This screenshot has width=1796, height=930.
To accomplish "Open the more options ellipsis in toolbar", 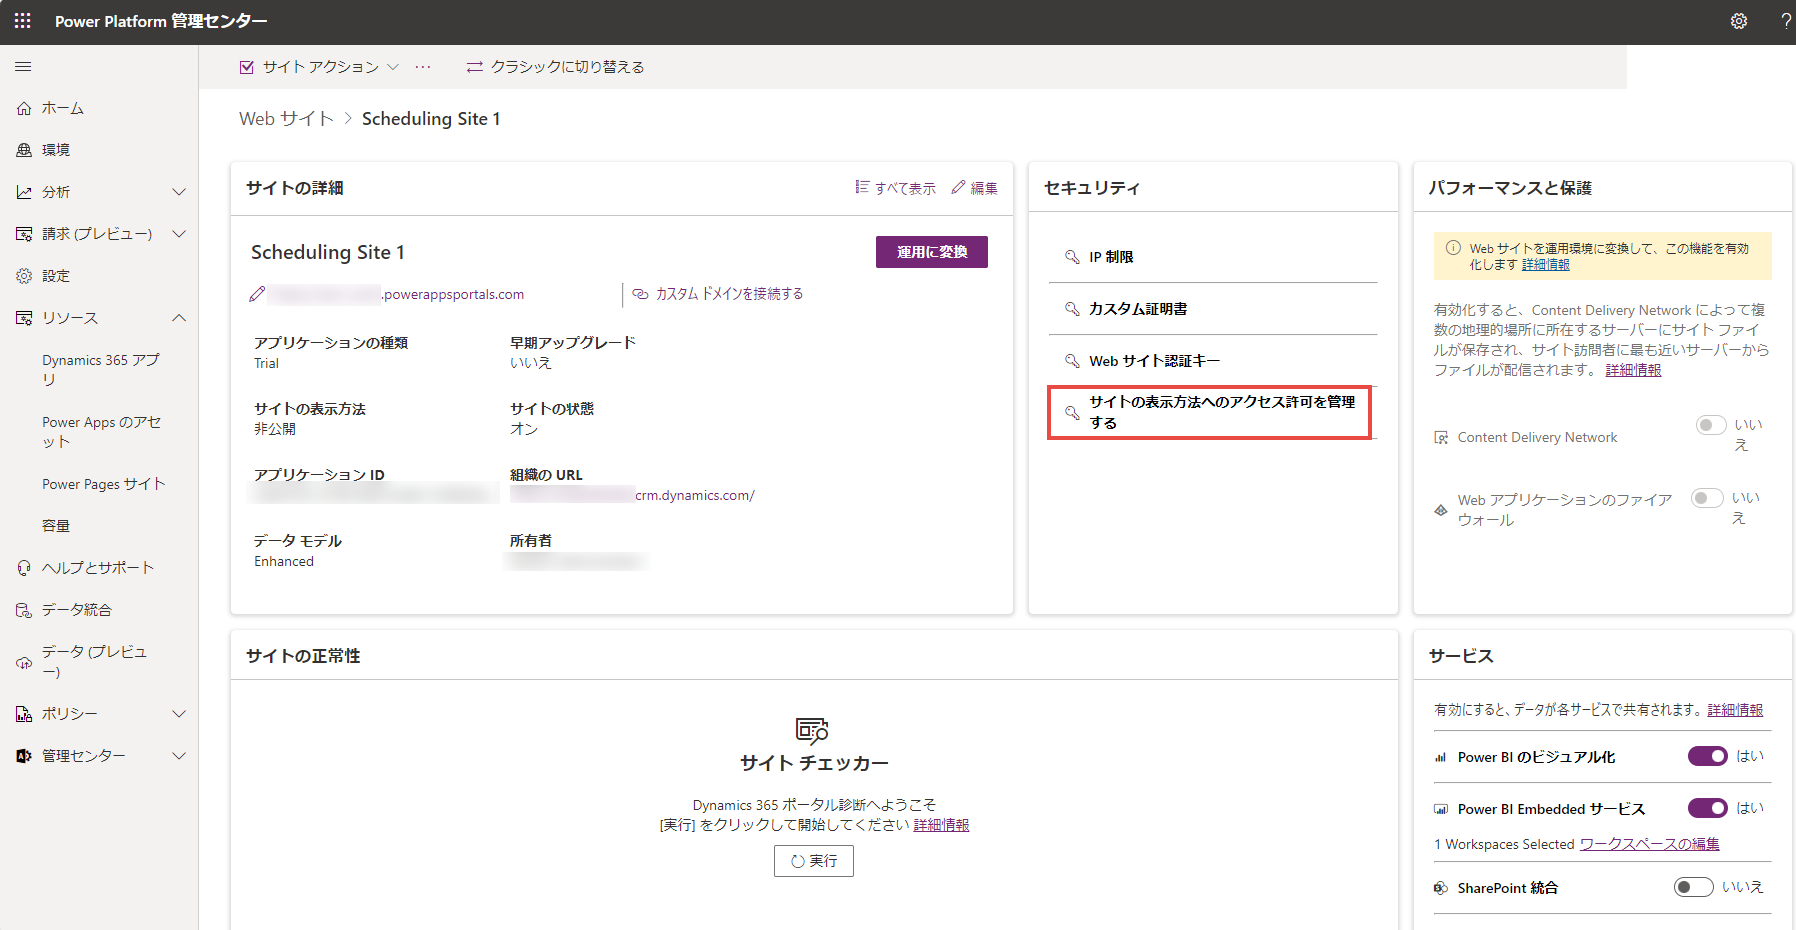I will 423,67.
